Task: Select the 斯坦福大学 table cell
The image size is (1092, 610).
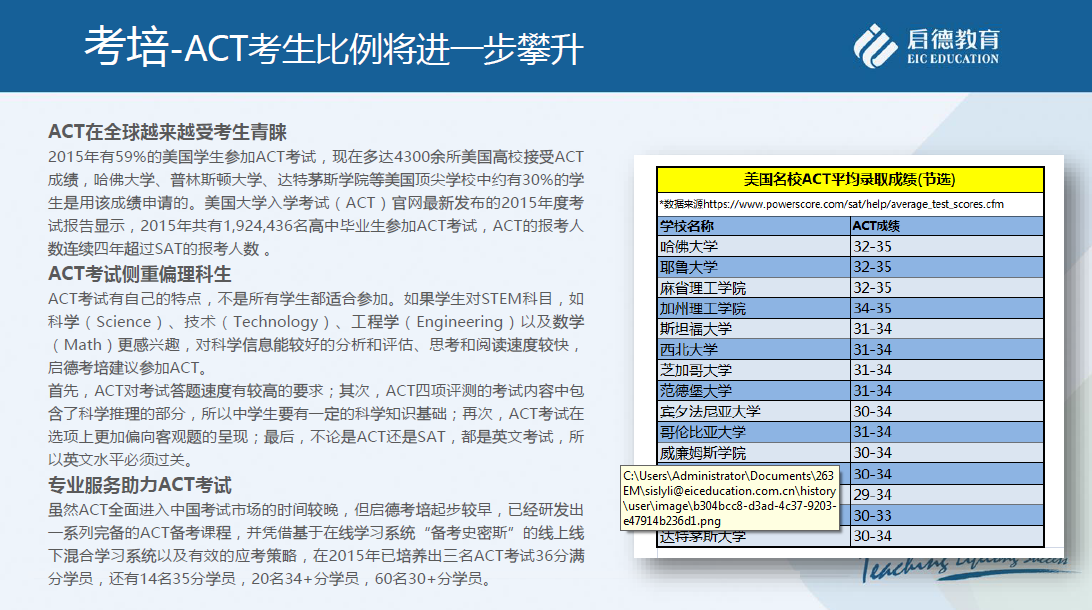Action: [696, 329]
